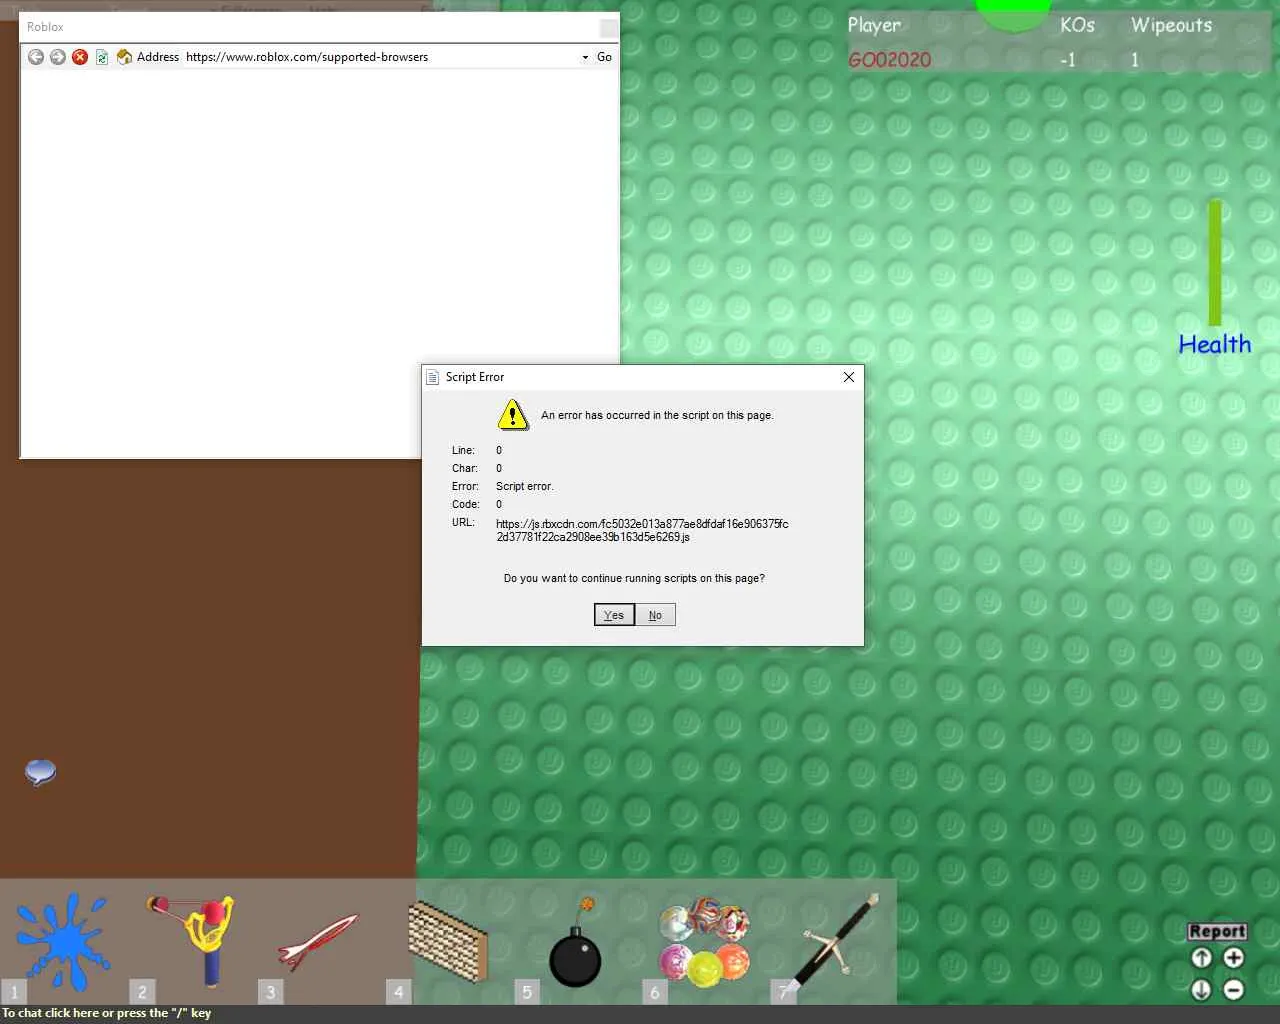Zoom the camera in with the plus button
Viewport: 1280px width, 1024px height.
1234,958
